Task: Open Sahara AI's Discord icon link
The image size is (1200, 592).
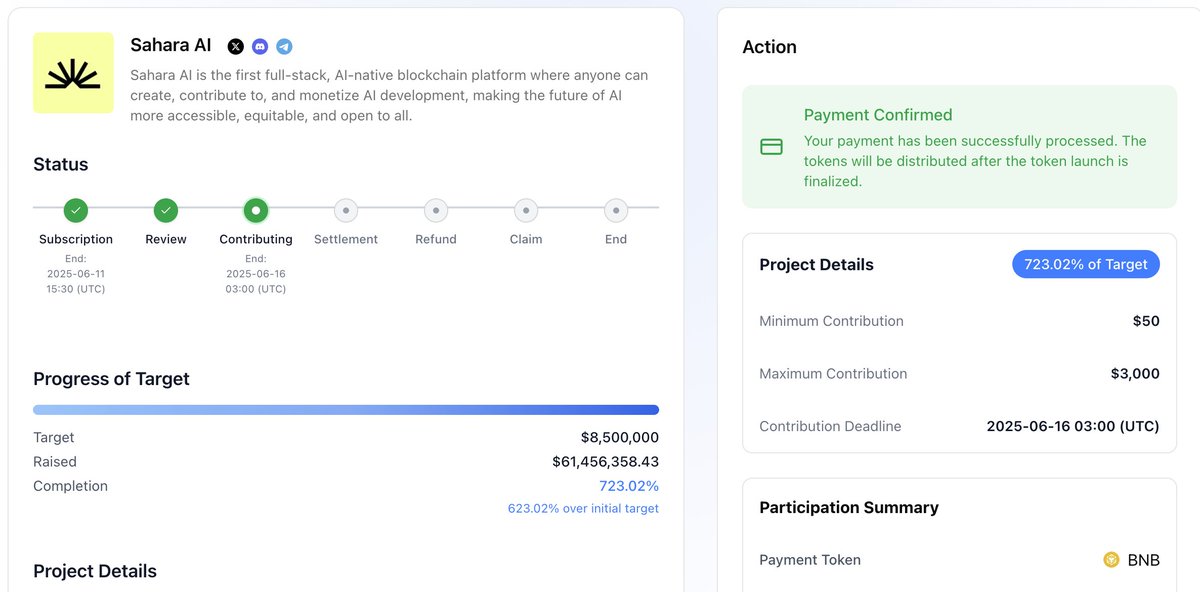Action: click(260, 46)
